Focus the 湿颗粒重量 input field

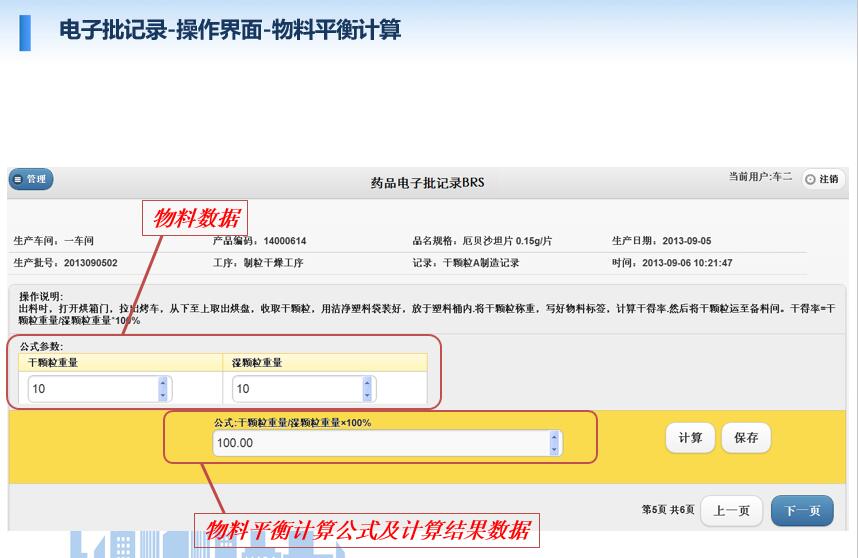(295, 389)
